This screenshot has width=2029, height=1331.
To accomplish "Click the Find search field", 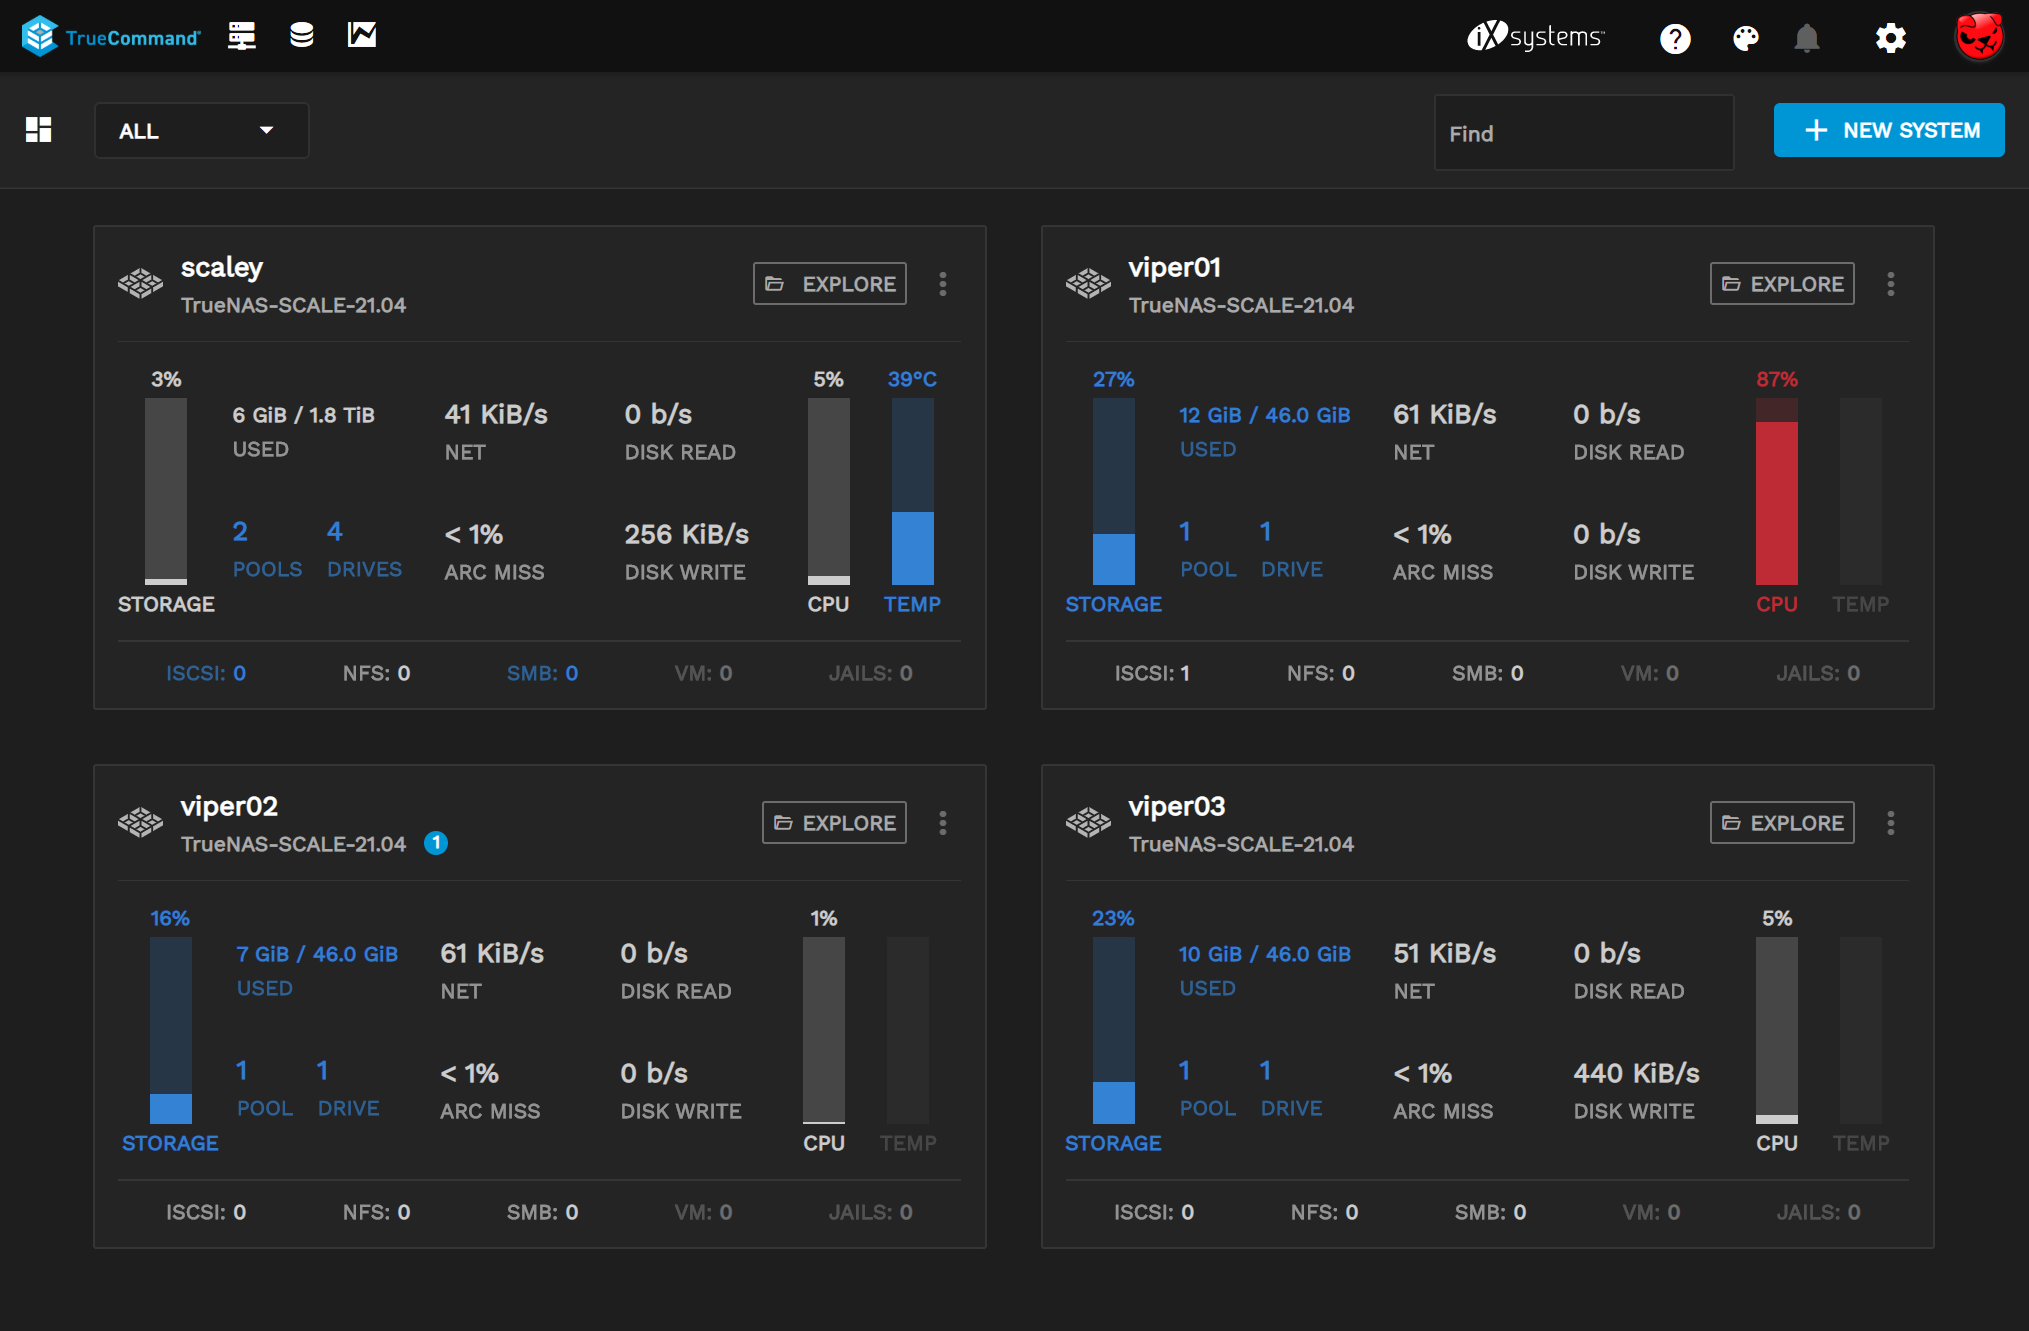I will point(1583,133).
